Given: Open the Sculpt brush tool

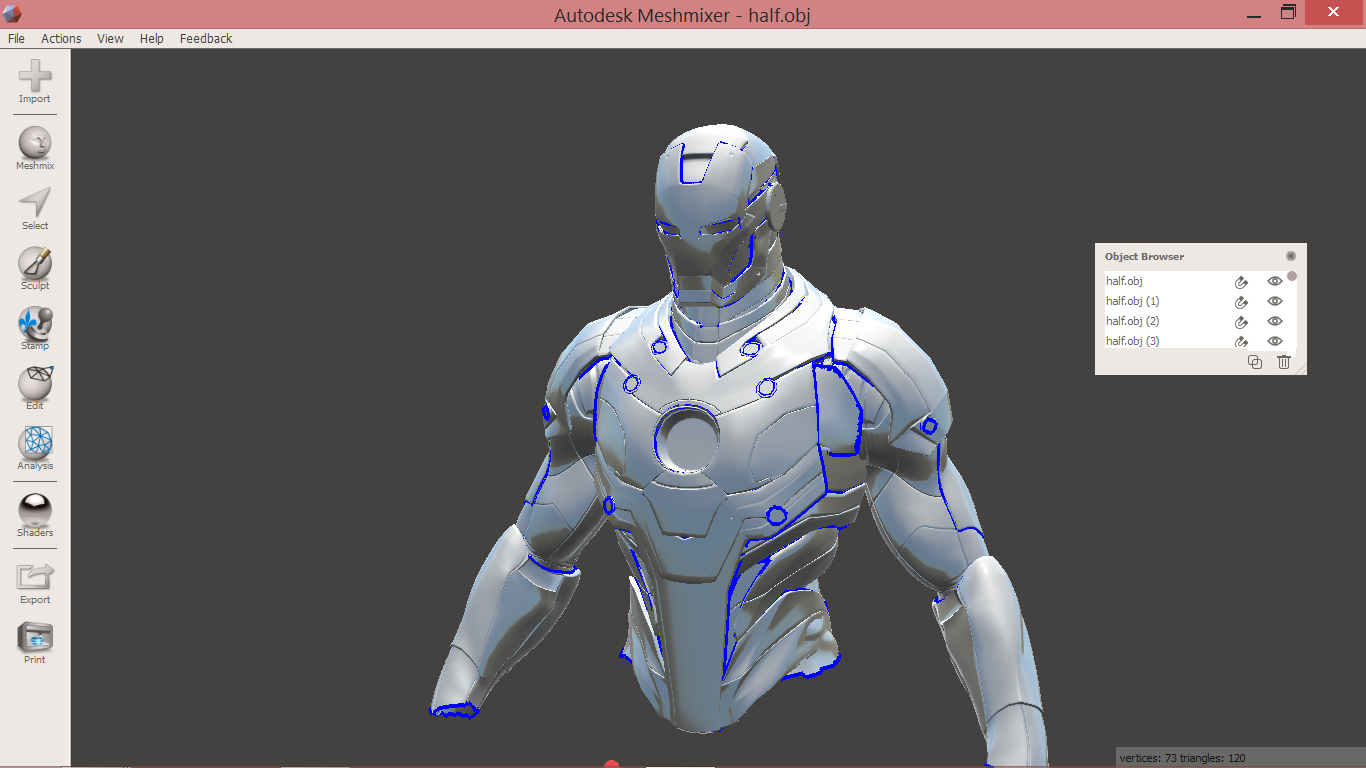Looking at the screenshot, I should point(35,268).
